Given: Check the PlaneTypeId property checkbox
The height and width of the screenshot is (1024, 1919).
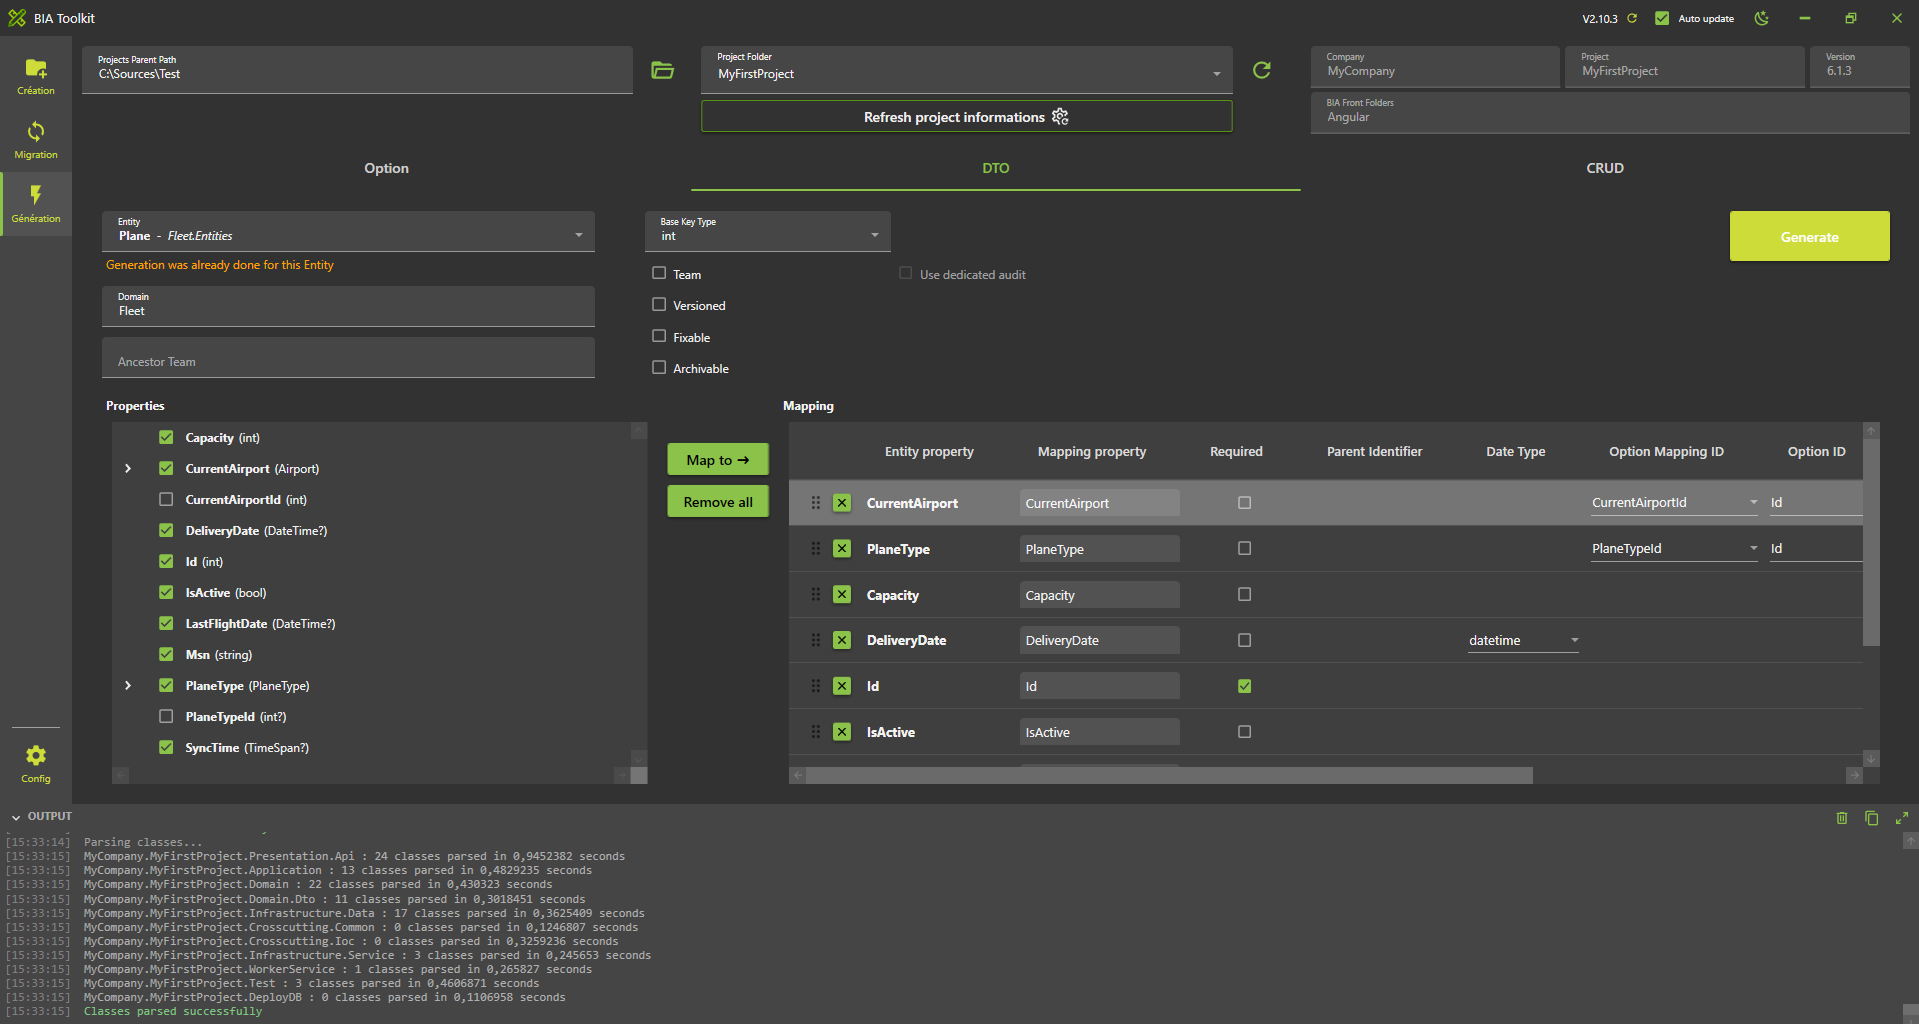Looking at the screenshot, I should [166, 716].
